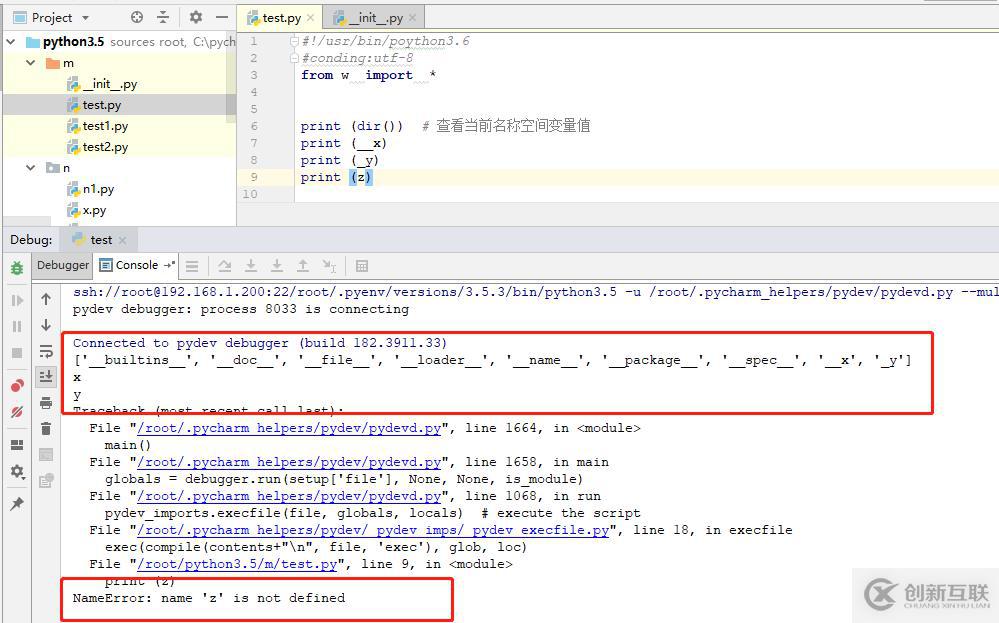Open Evaluate Expression calculator icon
This screenshot has width=999, height=623.
(x=362, y=266)
